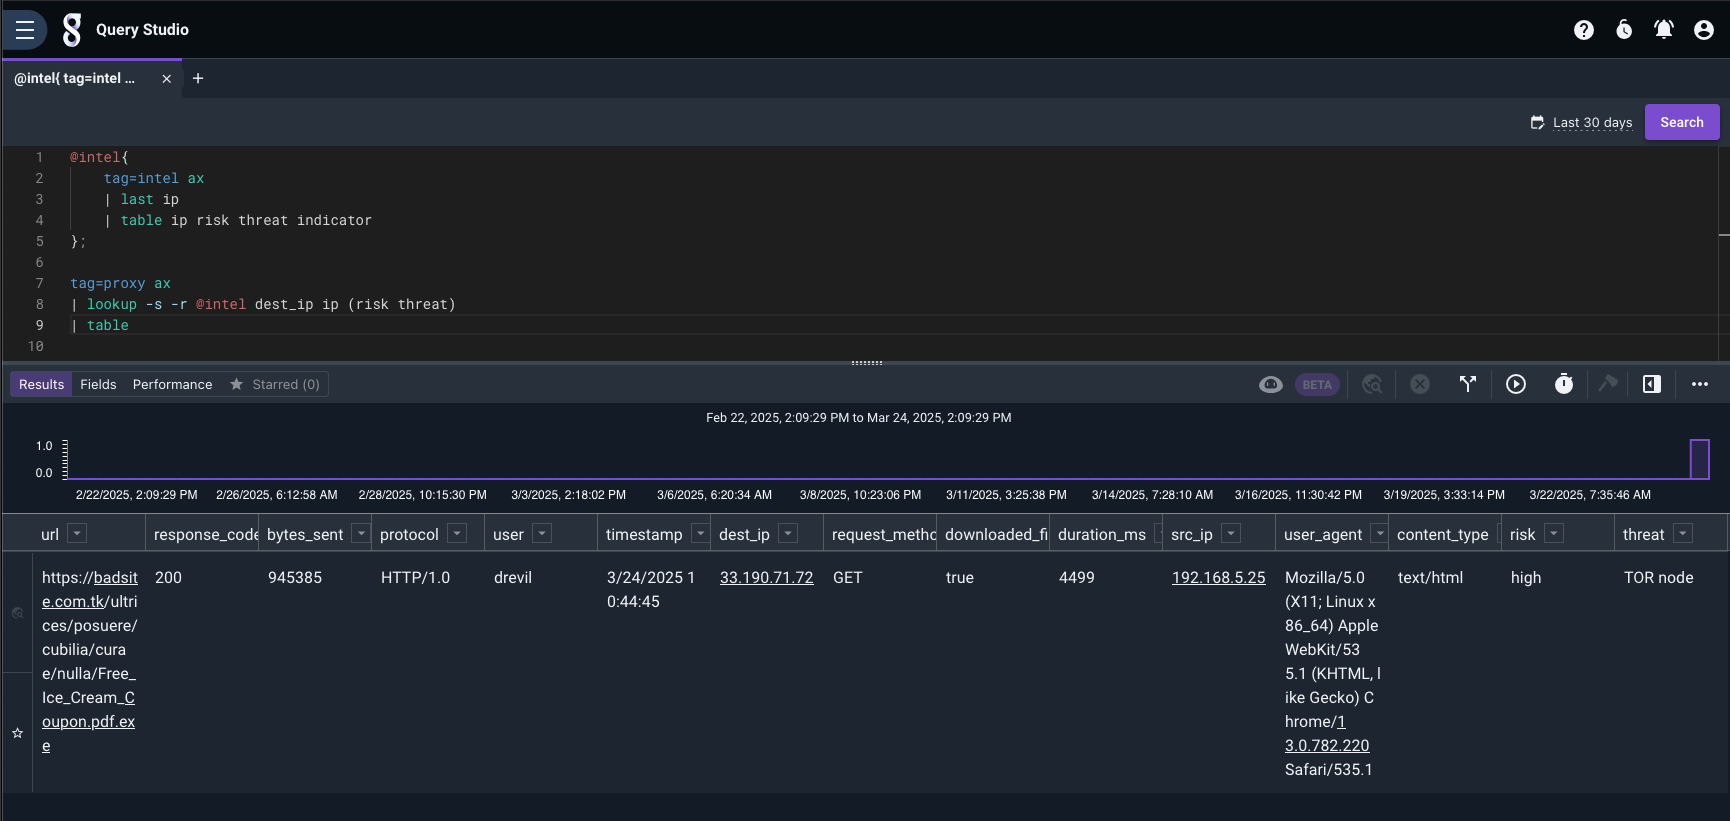Click the 200 response code cell
This screenshot has height=821, width=1730.
[x=168, y=577]
